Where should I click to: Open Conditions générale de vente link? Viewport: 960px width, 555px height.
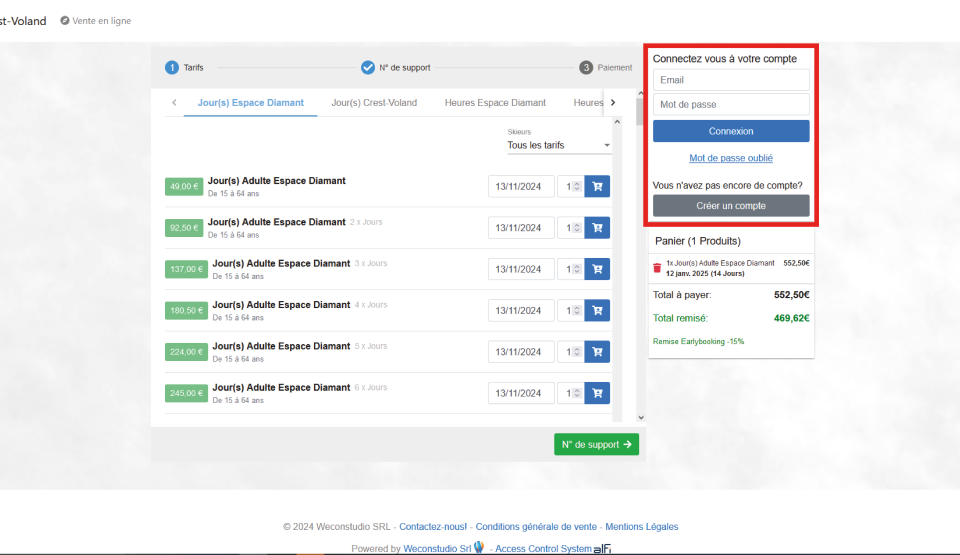coord(536,527)
